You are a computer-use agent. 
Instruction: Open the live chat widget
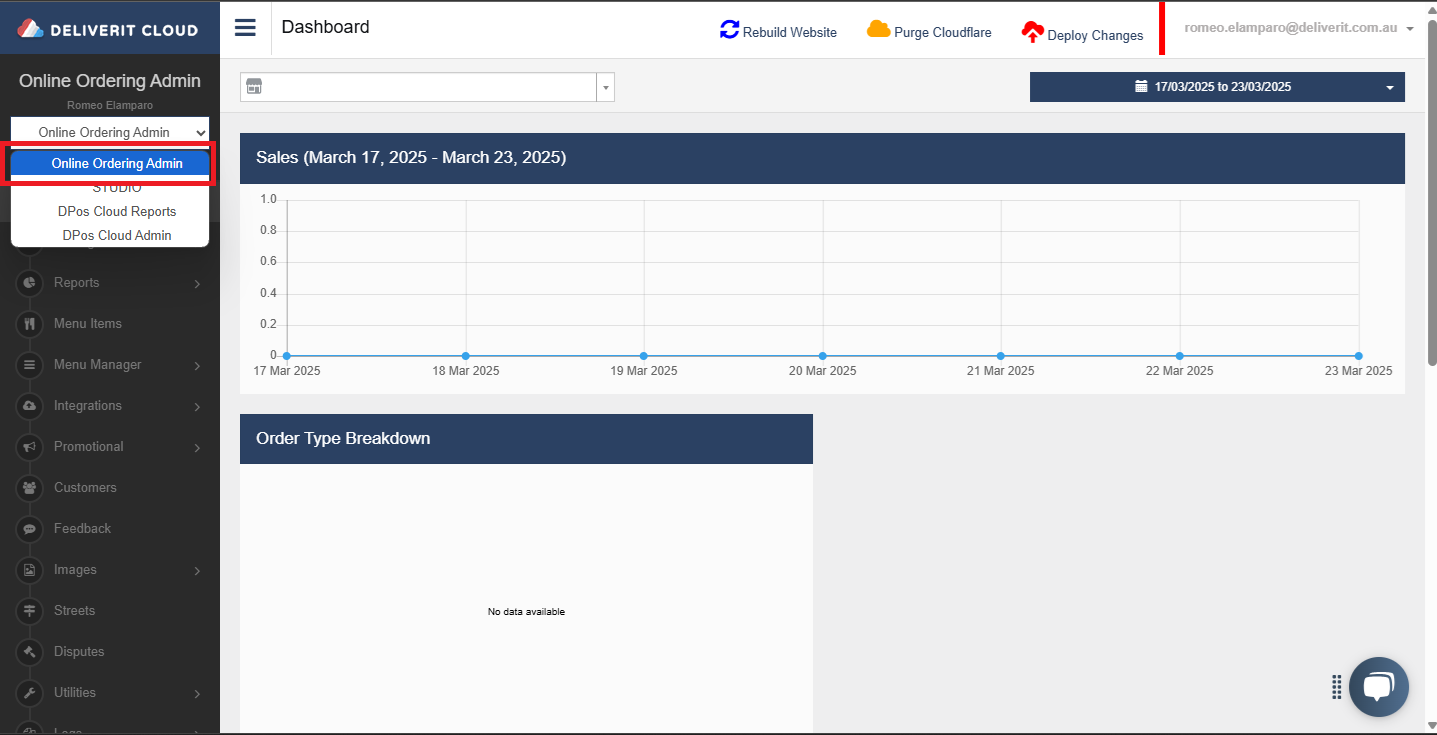point(1378,687)
